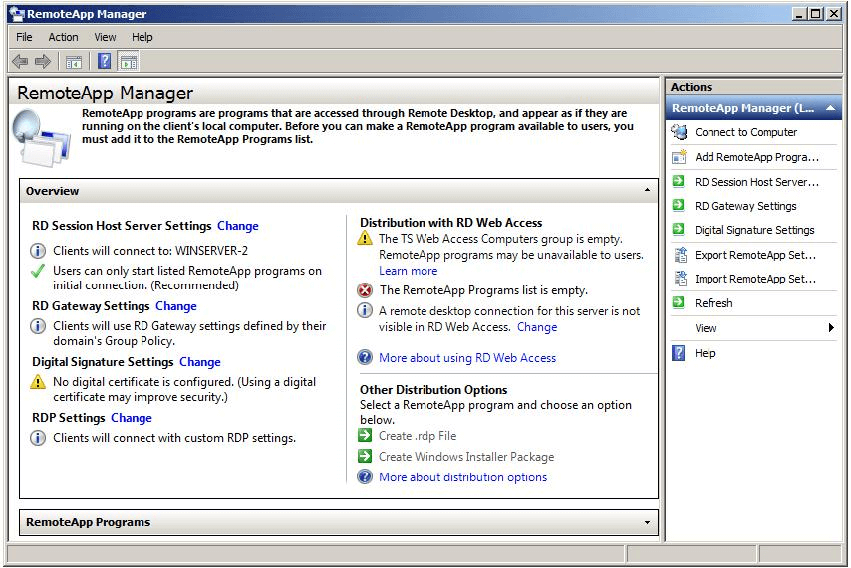
Task: Click the Back arrow toolbar icon
Action: pos(20,62)
